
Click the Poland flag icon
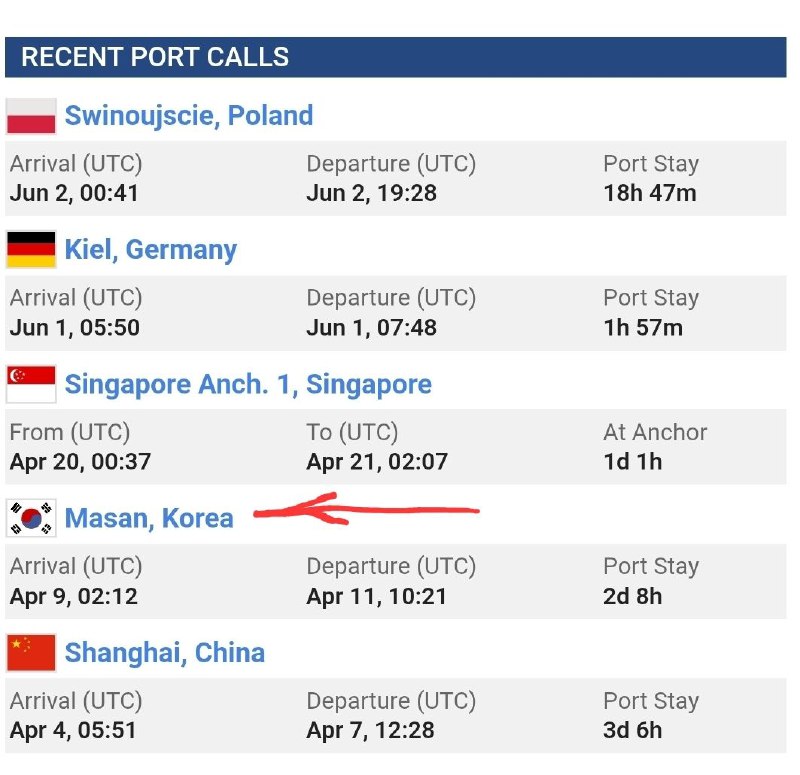(31, 116)
